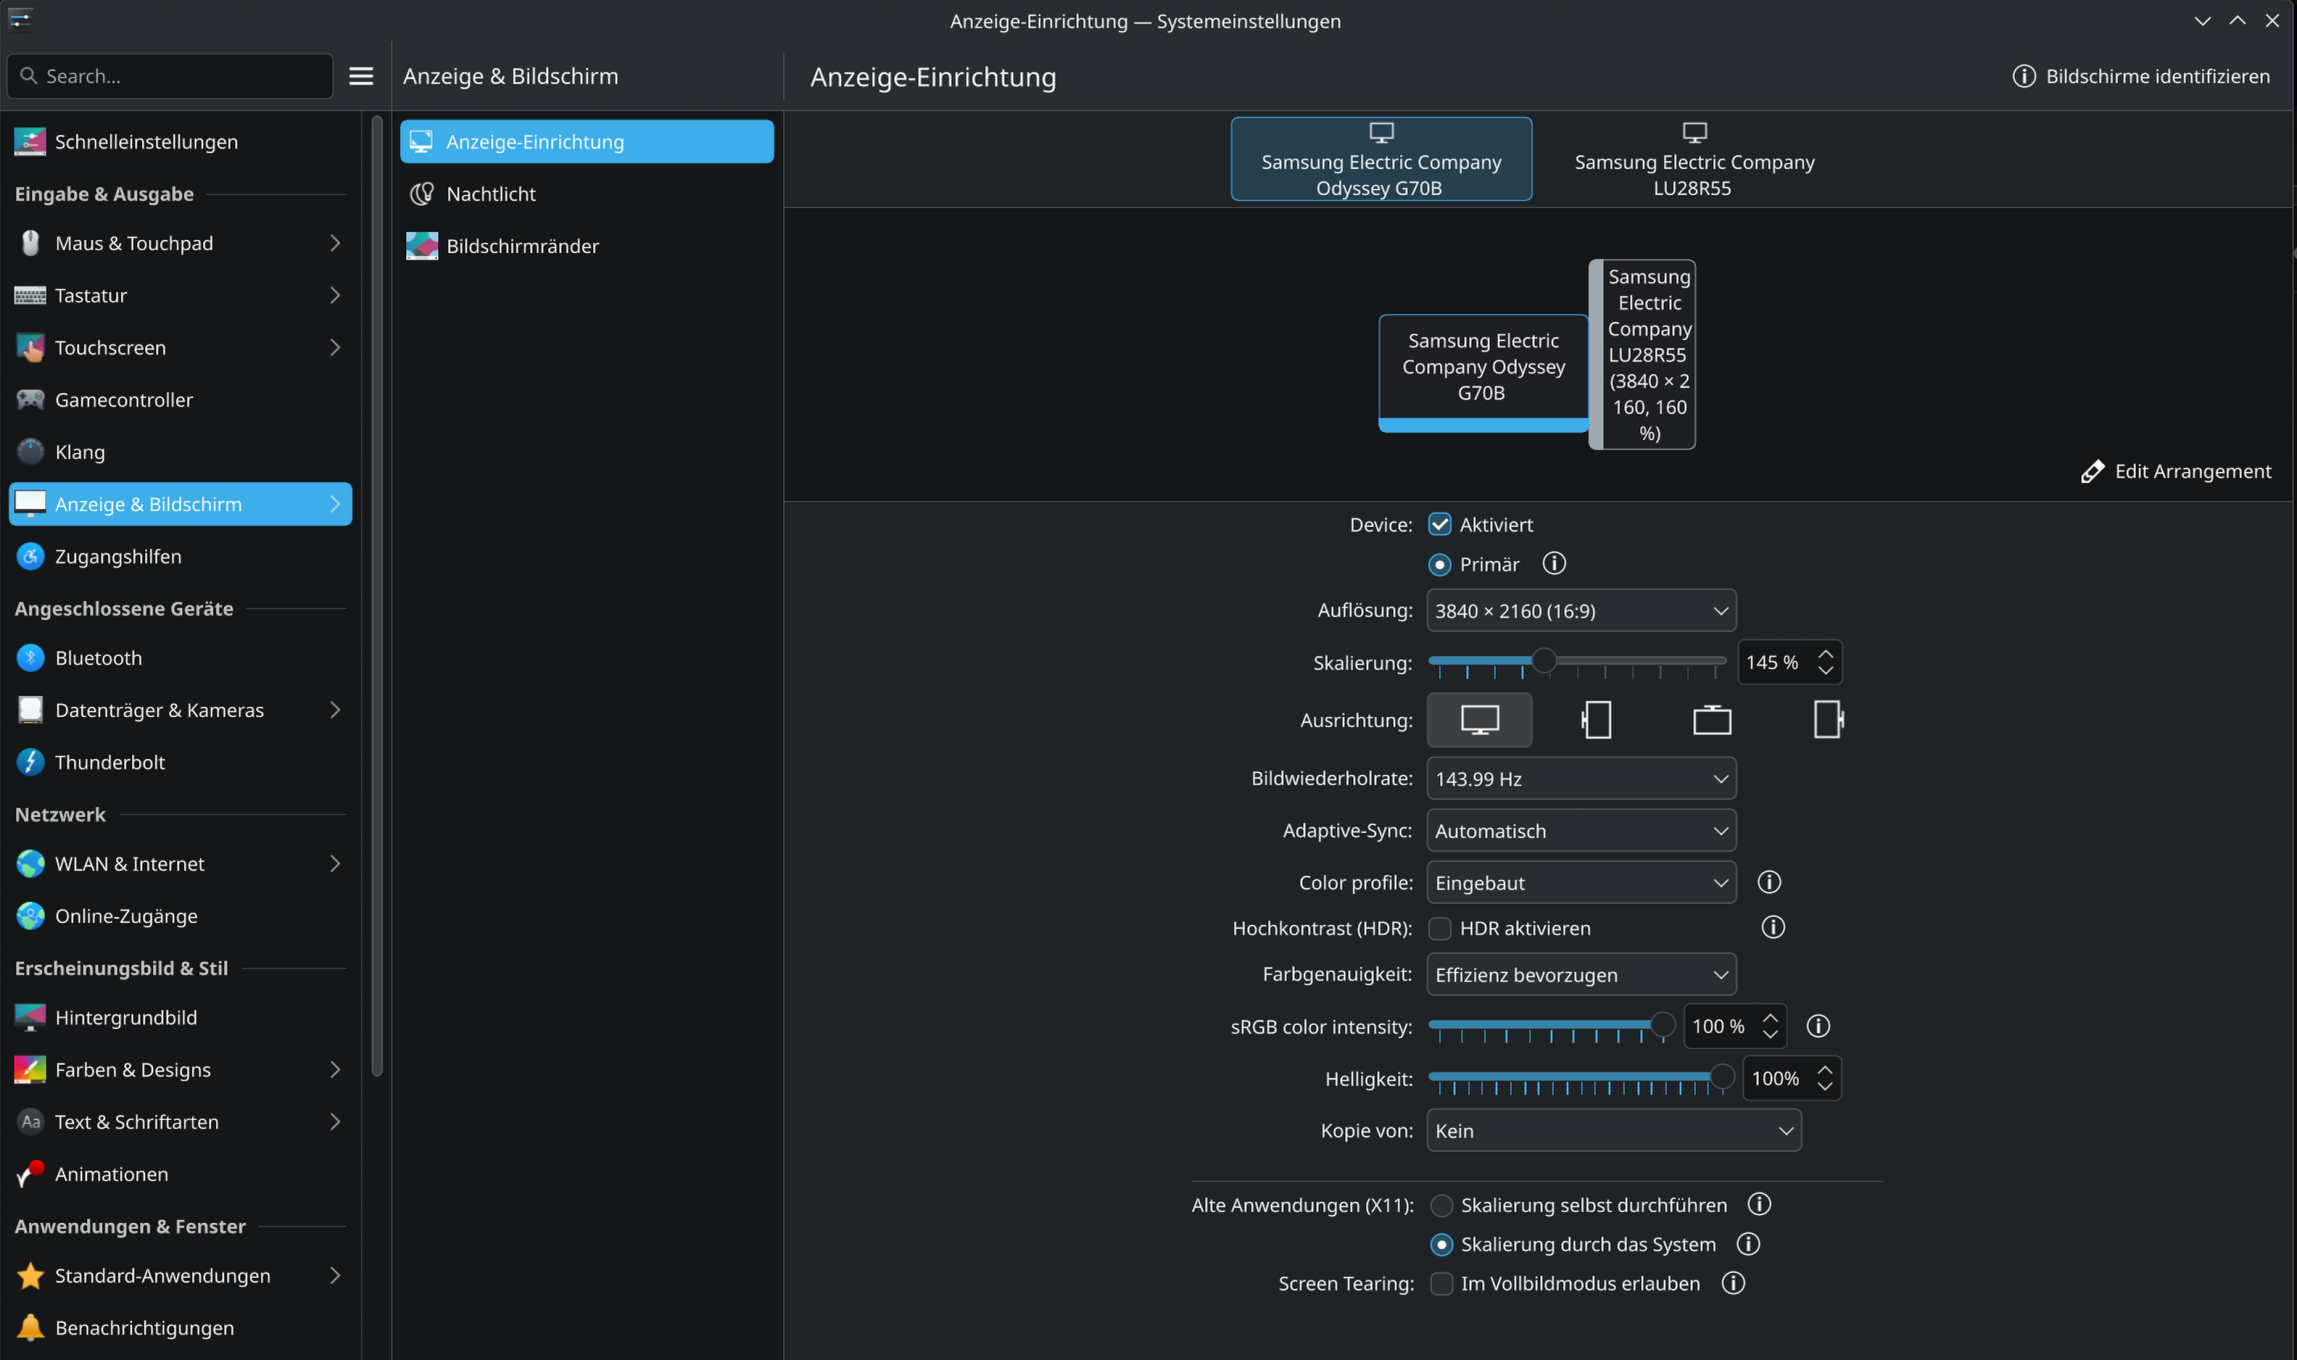This screenshot has height=1360, width=2297.
Task: Disable the Aktiviert device checkbox
Action: point(1439,524)
